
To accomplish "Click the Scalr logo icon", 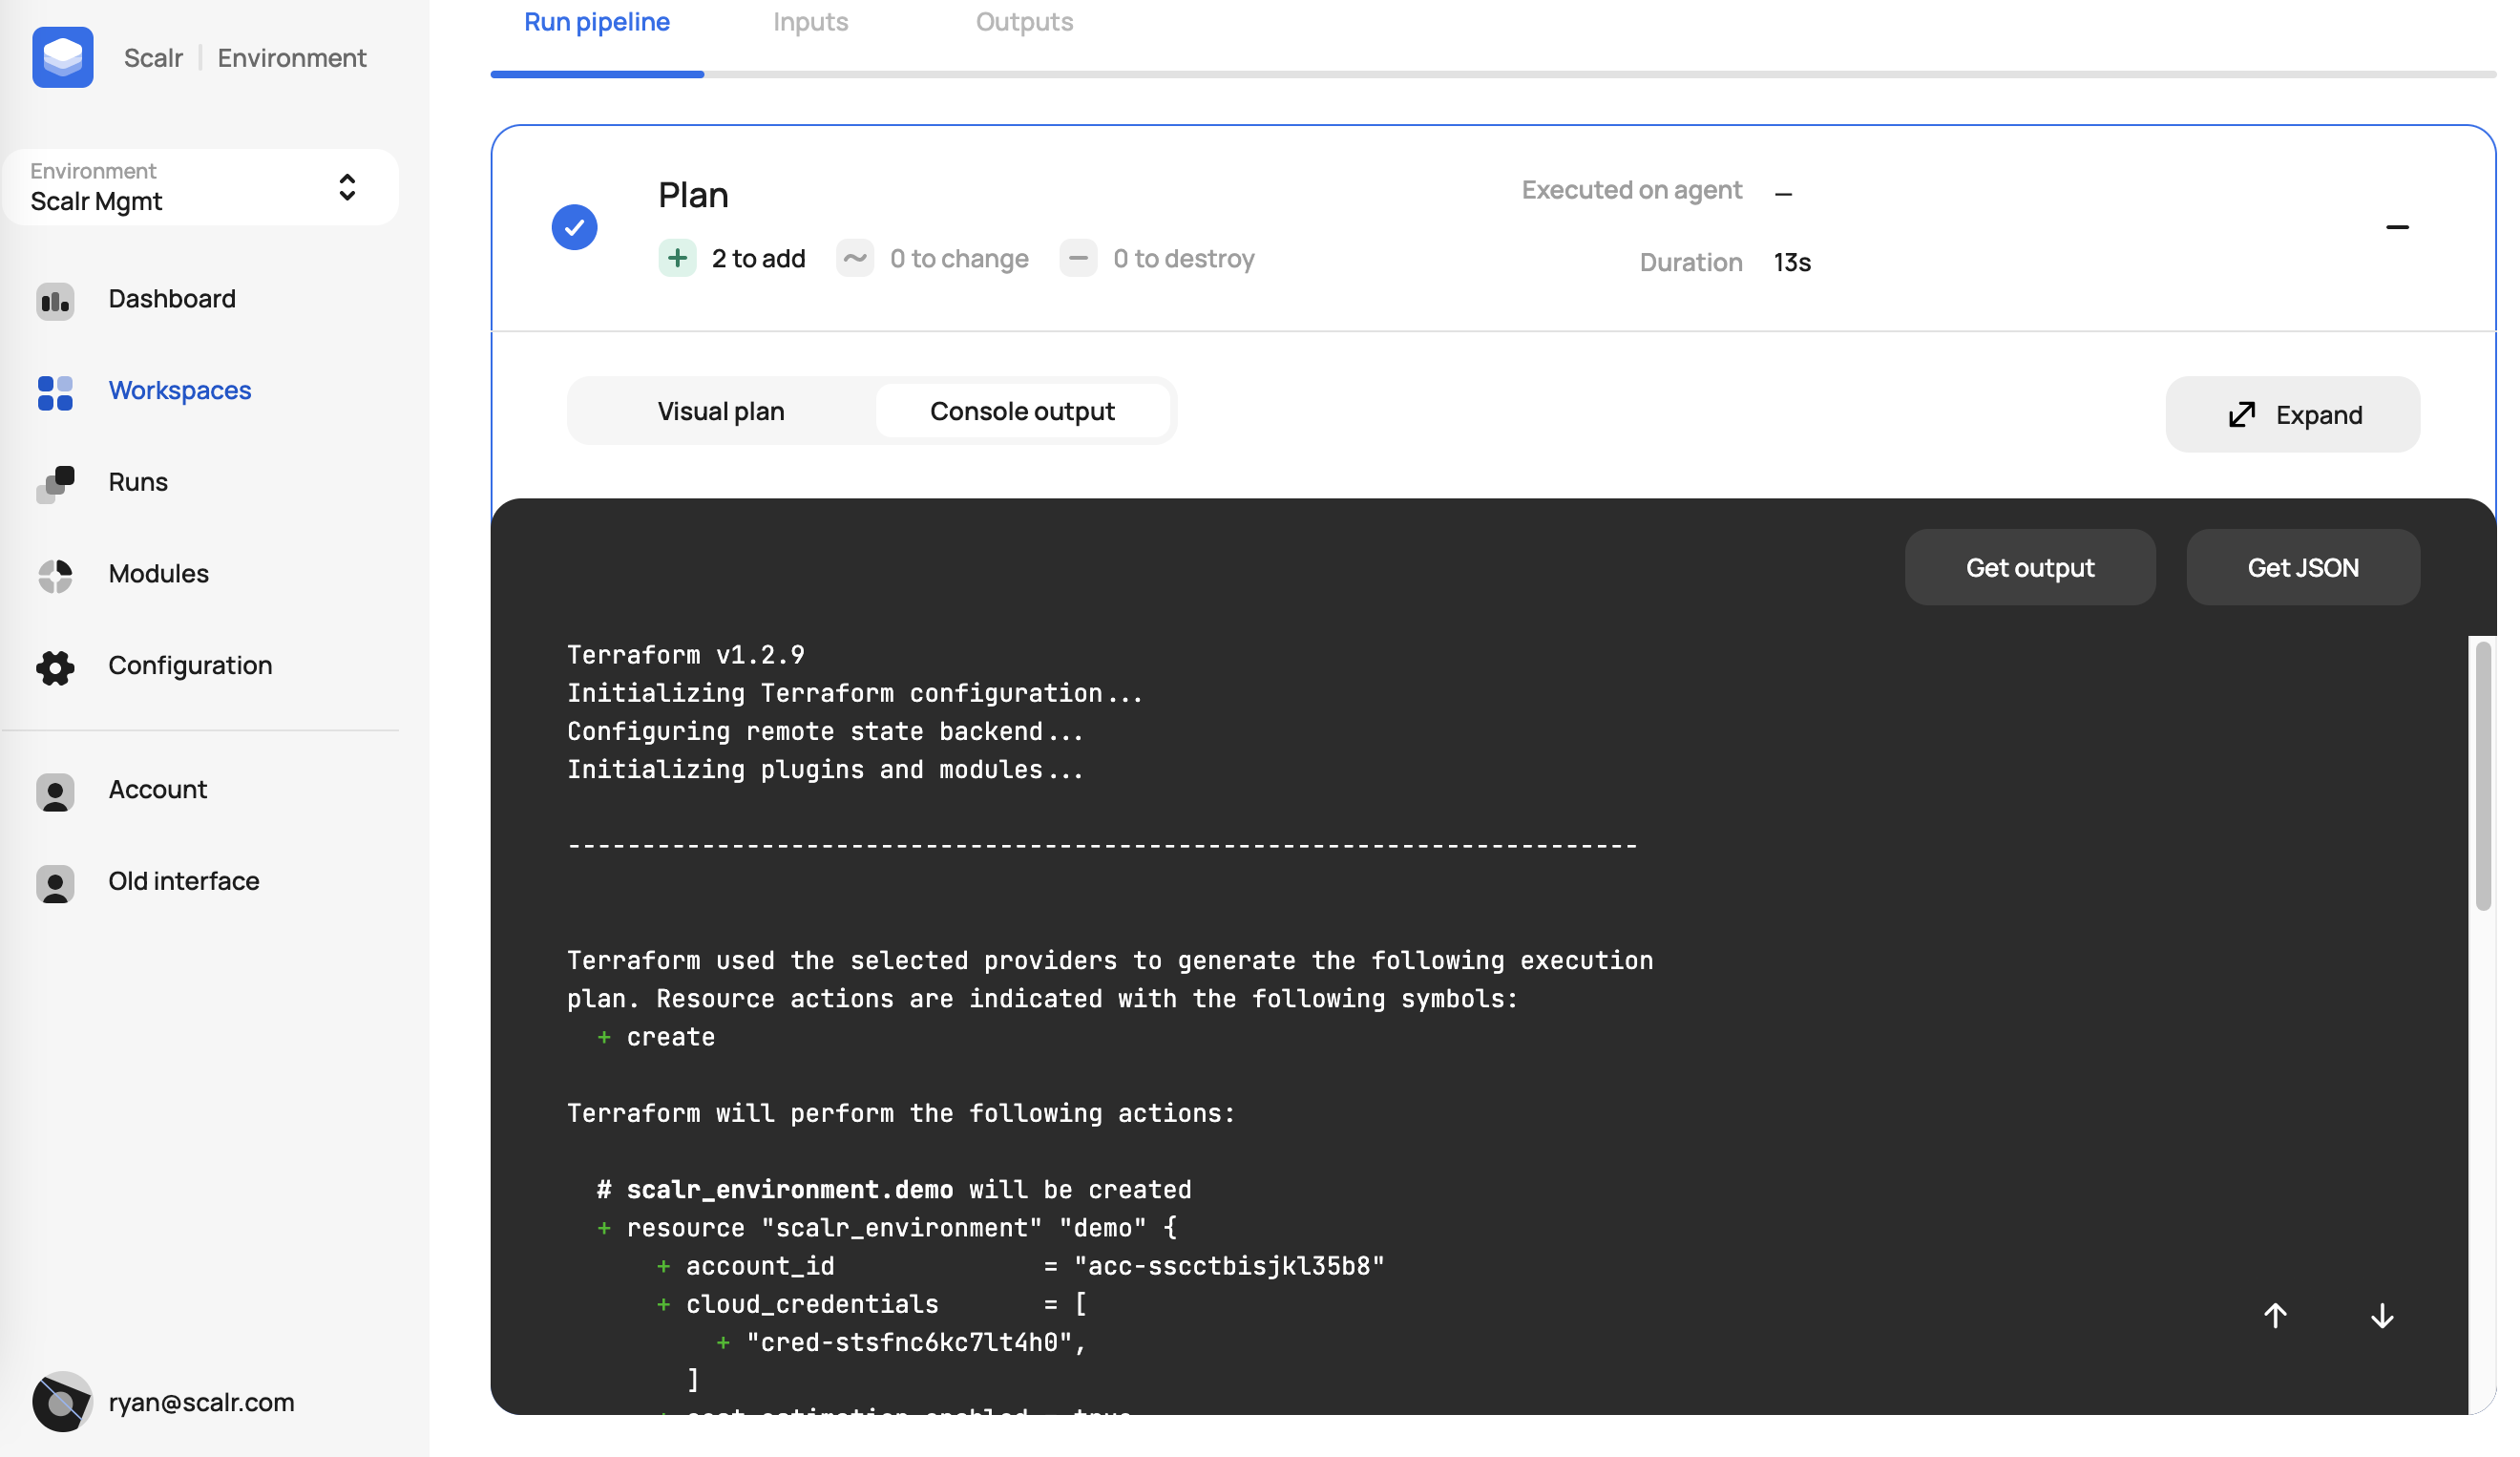I will point(62,57).
